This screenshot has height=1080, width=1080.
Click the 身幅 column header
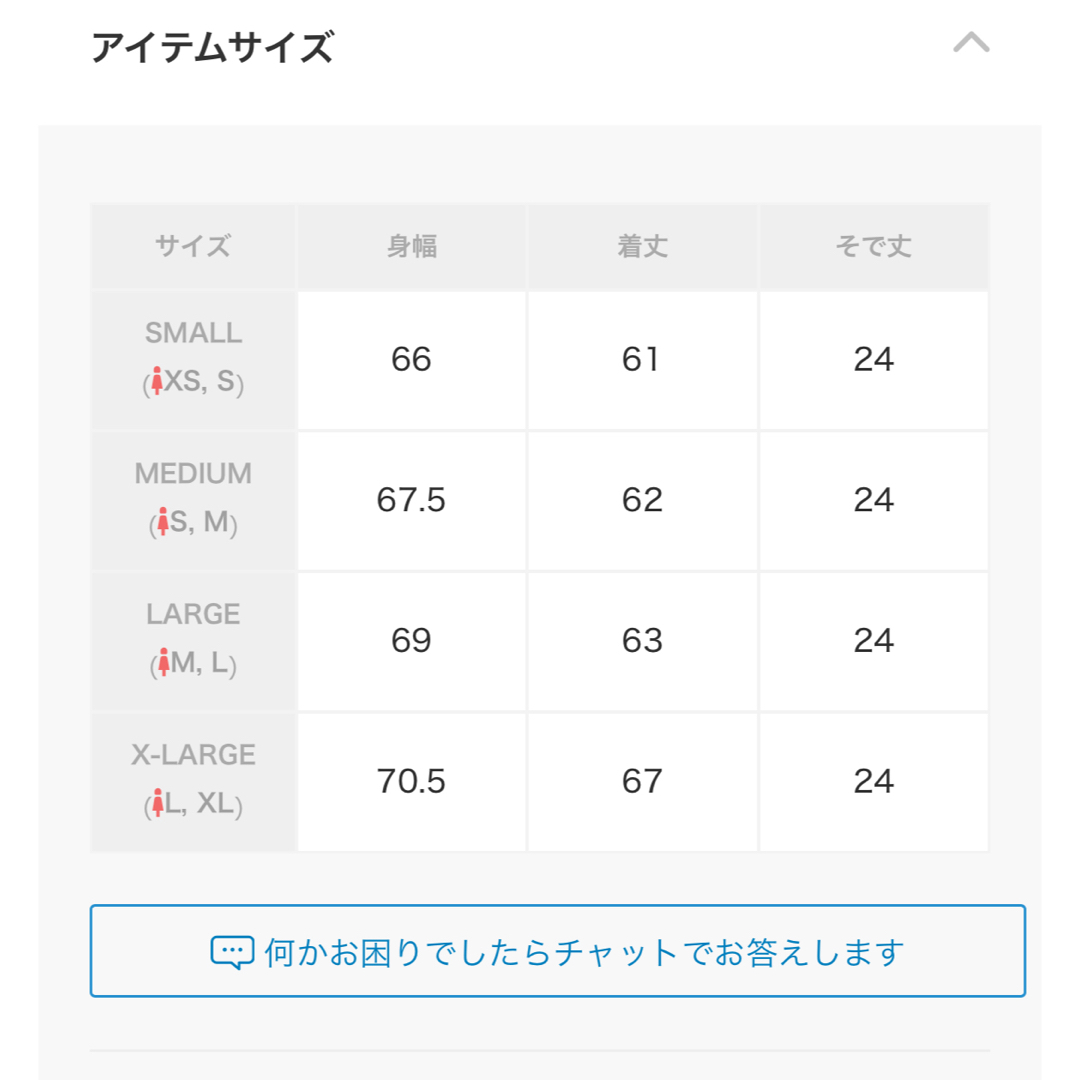pyautogui.click(x=412, y=246)
